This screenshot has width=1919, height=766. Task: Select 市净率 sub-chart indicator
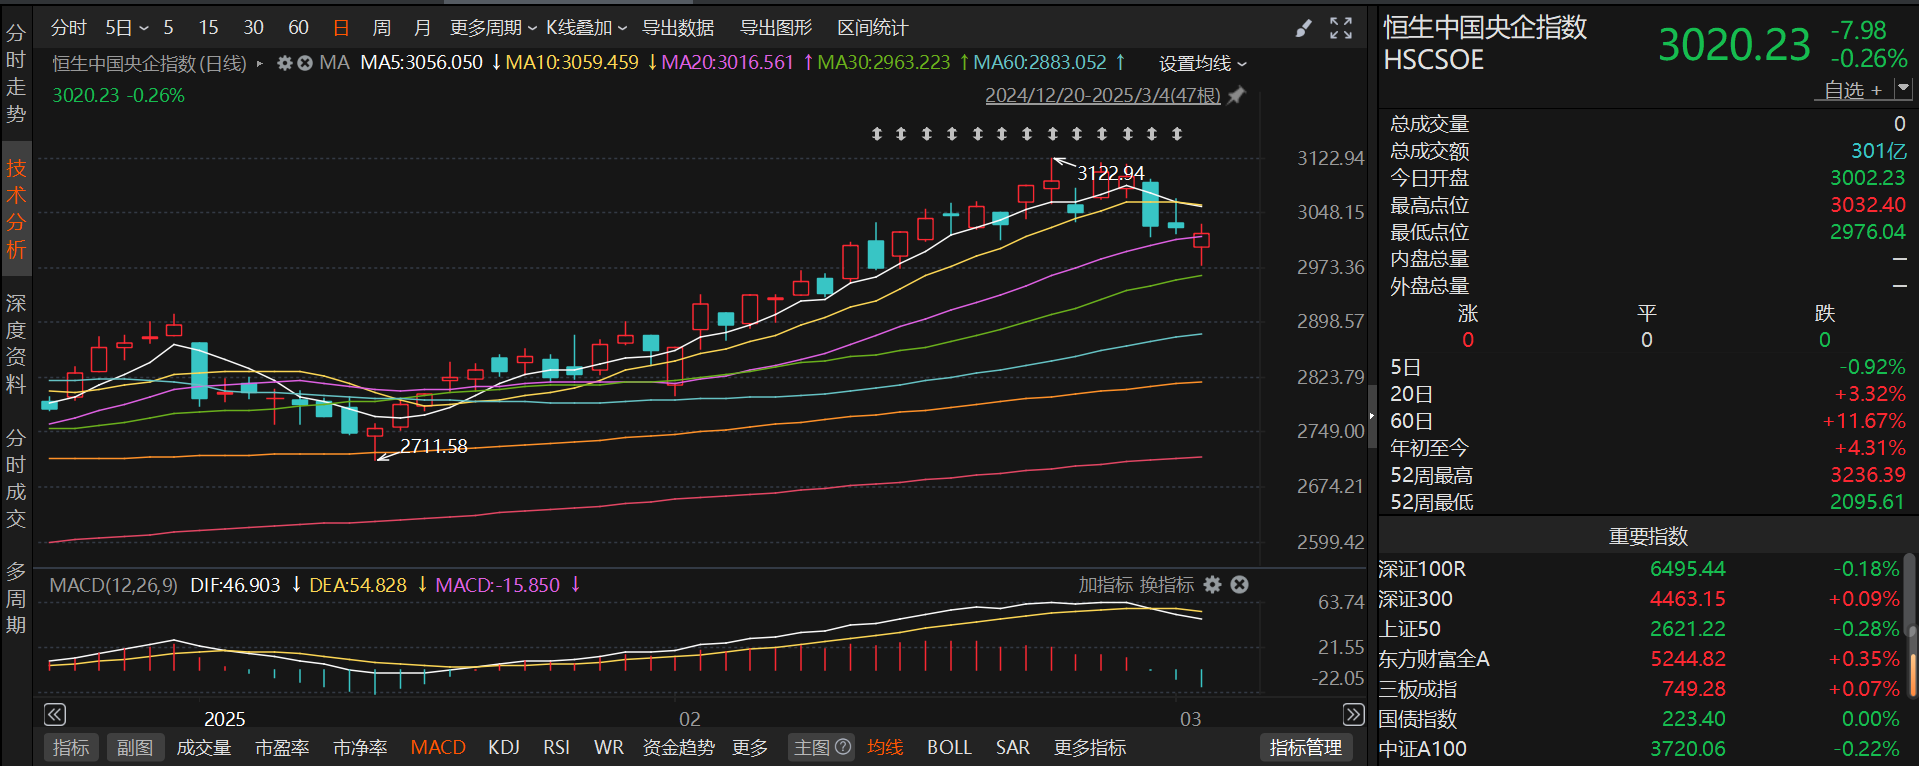point(360,747)
